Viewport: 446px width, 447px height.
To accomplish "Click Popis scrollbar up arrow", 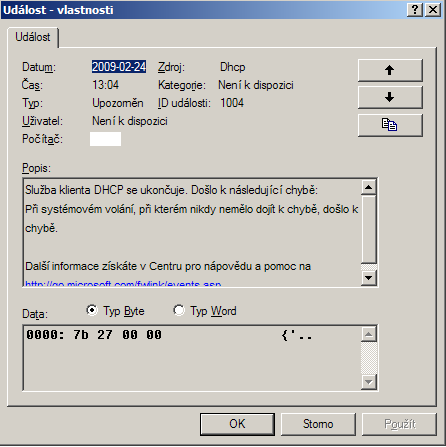I will tap(369, 188).
